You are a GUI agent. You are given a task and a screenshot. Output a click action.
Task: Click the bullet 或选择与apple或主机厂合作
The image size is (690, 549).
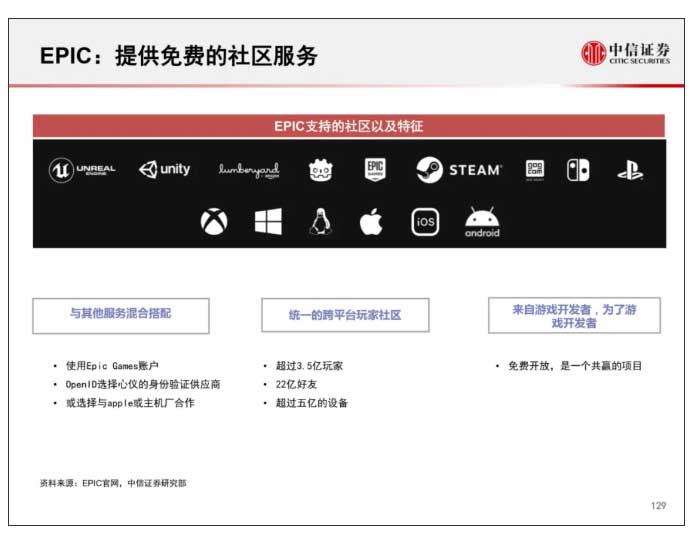[x=130, y=403]
